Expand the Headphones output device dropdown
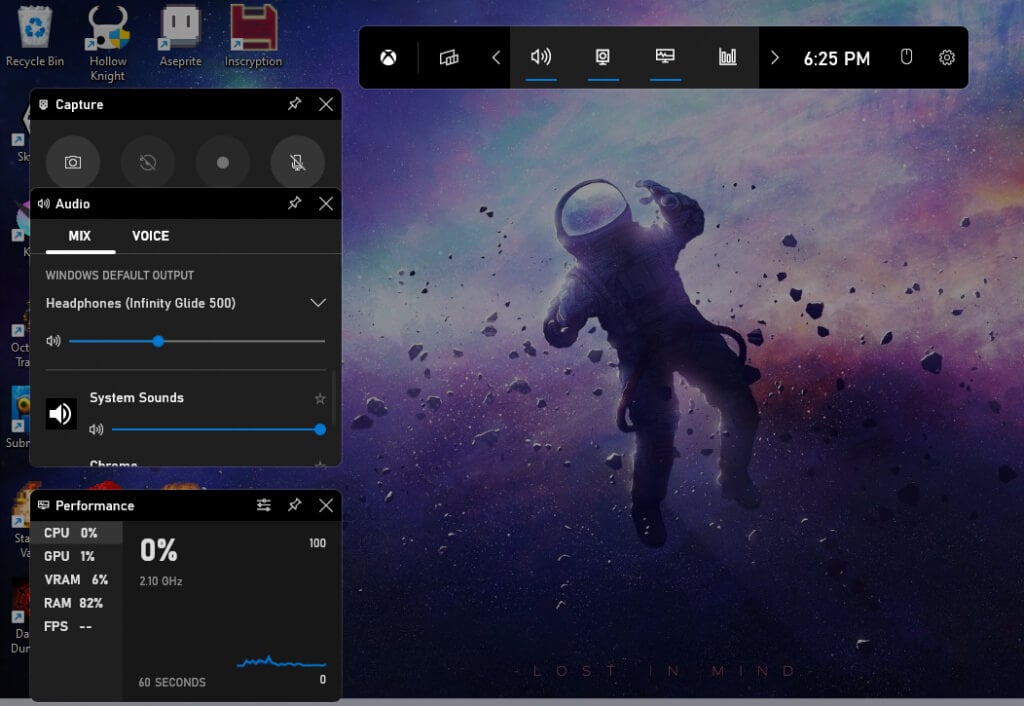The height and width of the screenshot is (706, 1024). [318, 303]
